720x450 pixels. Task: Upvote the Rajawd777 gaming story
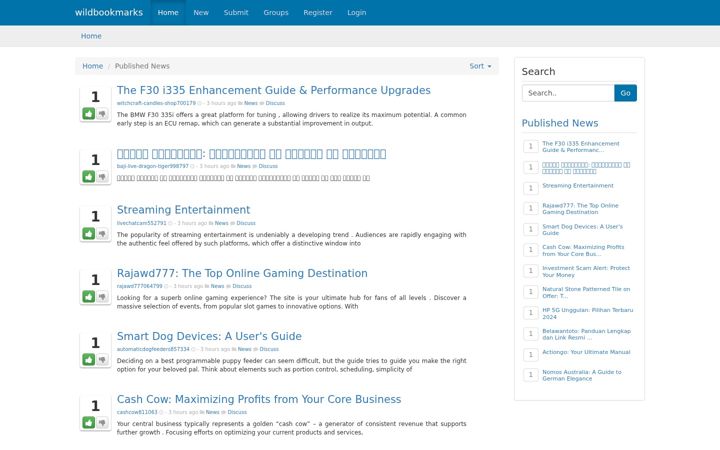[x=89, y=297]
